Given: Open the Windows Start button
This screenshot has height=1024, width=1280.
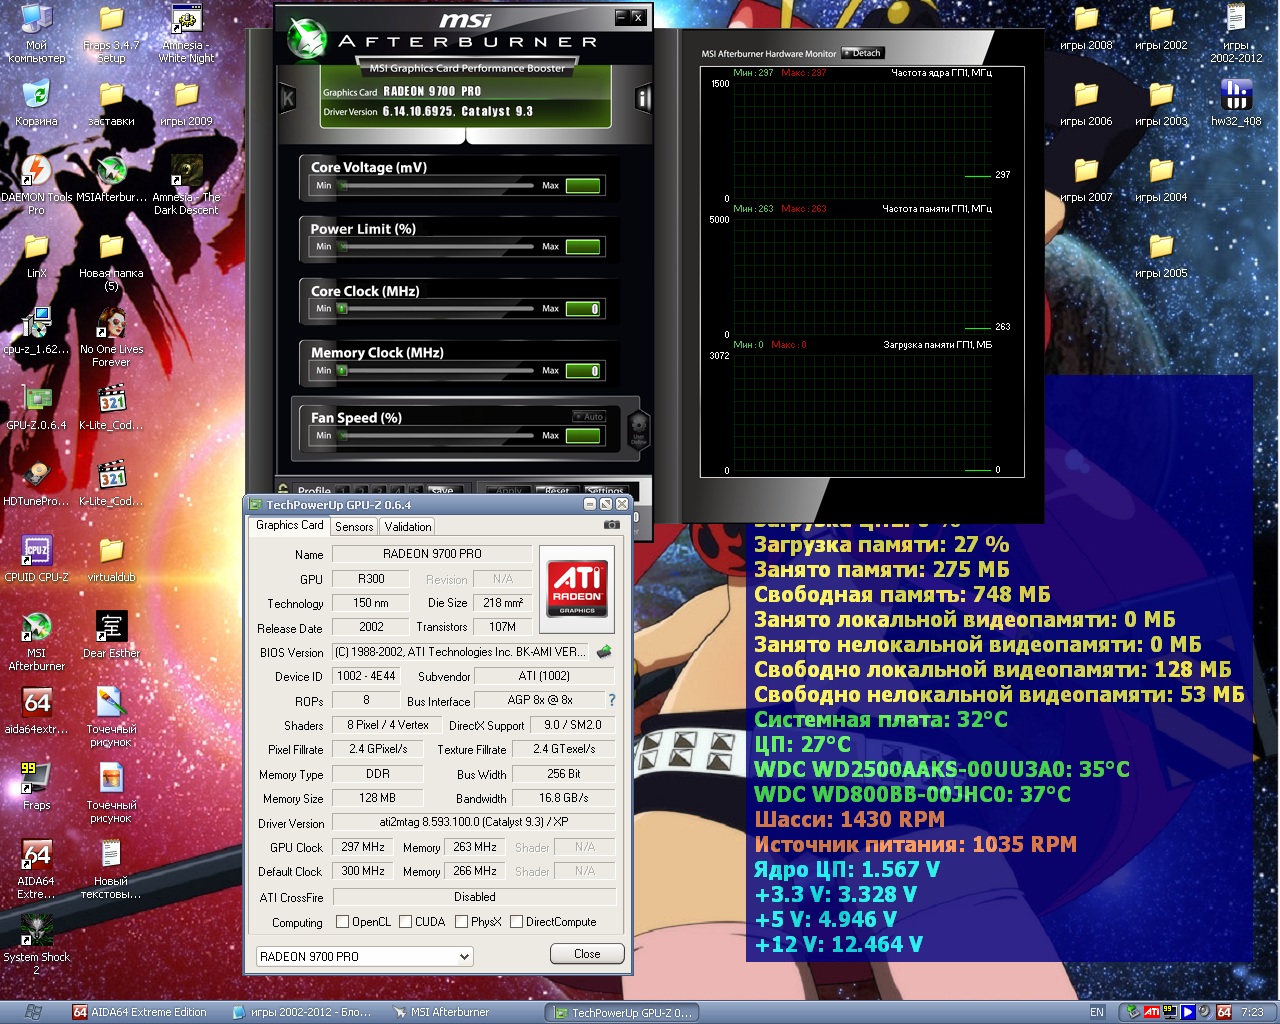Looking at the screenshot, I should 32,1012.
